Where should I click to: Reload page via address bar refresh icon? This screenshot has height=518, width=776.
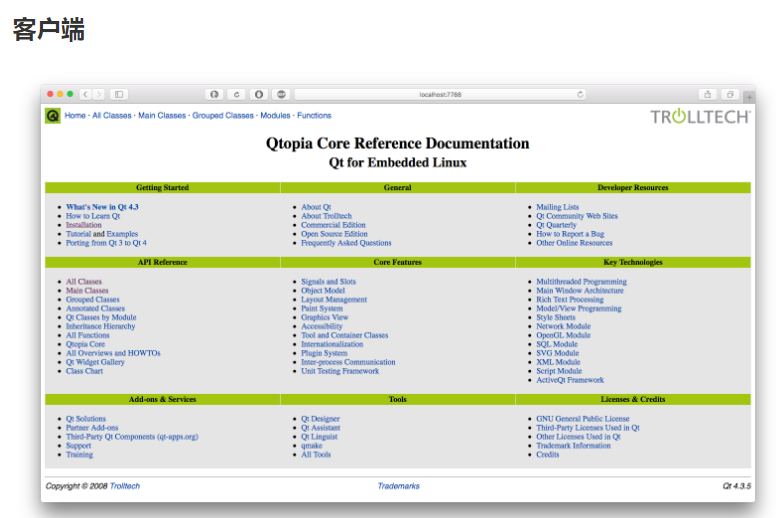pyautogui.click(x=580, y=94)
